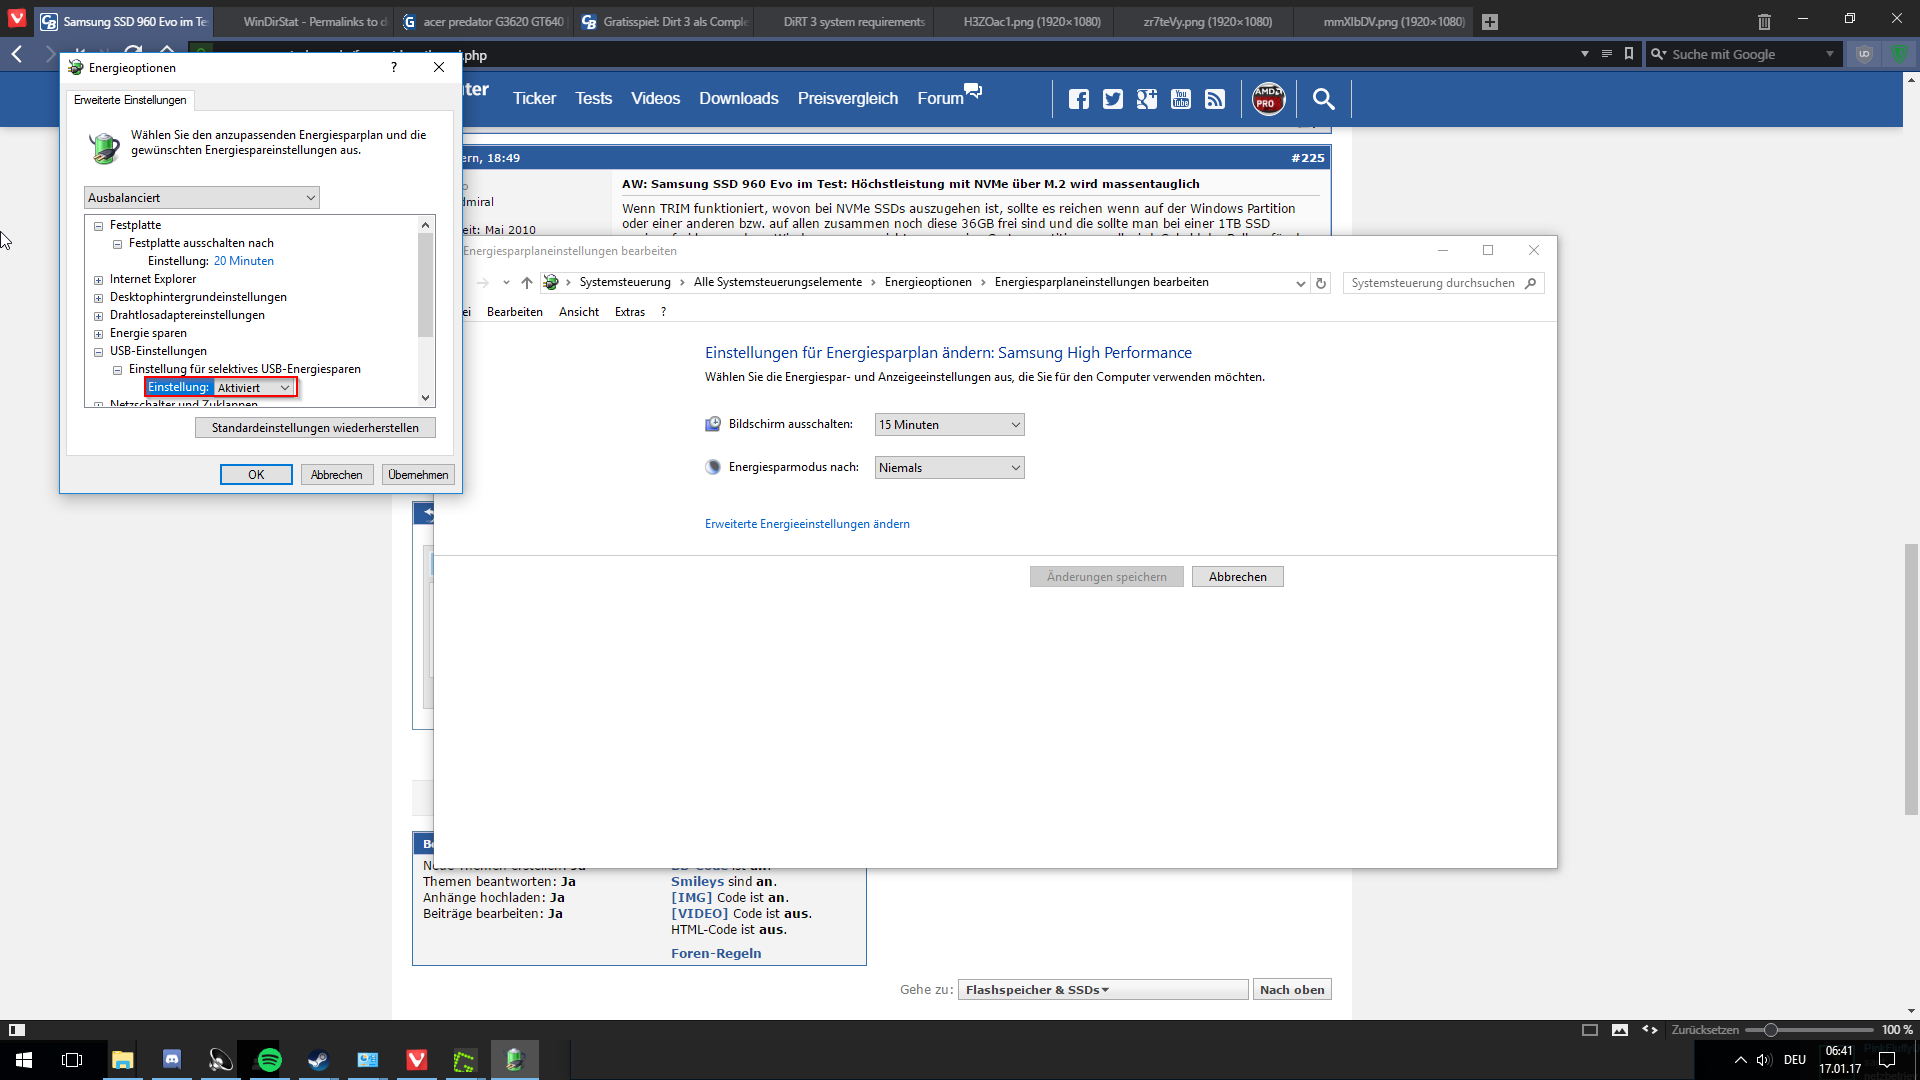Launch Spotify from the taskbar
Viewport: 1920px width, 1080px height.
click(x=269, y=1060)
